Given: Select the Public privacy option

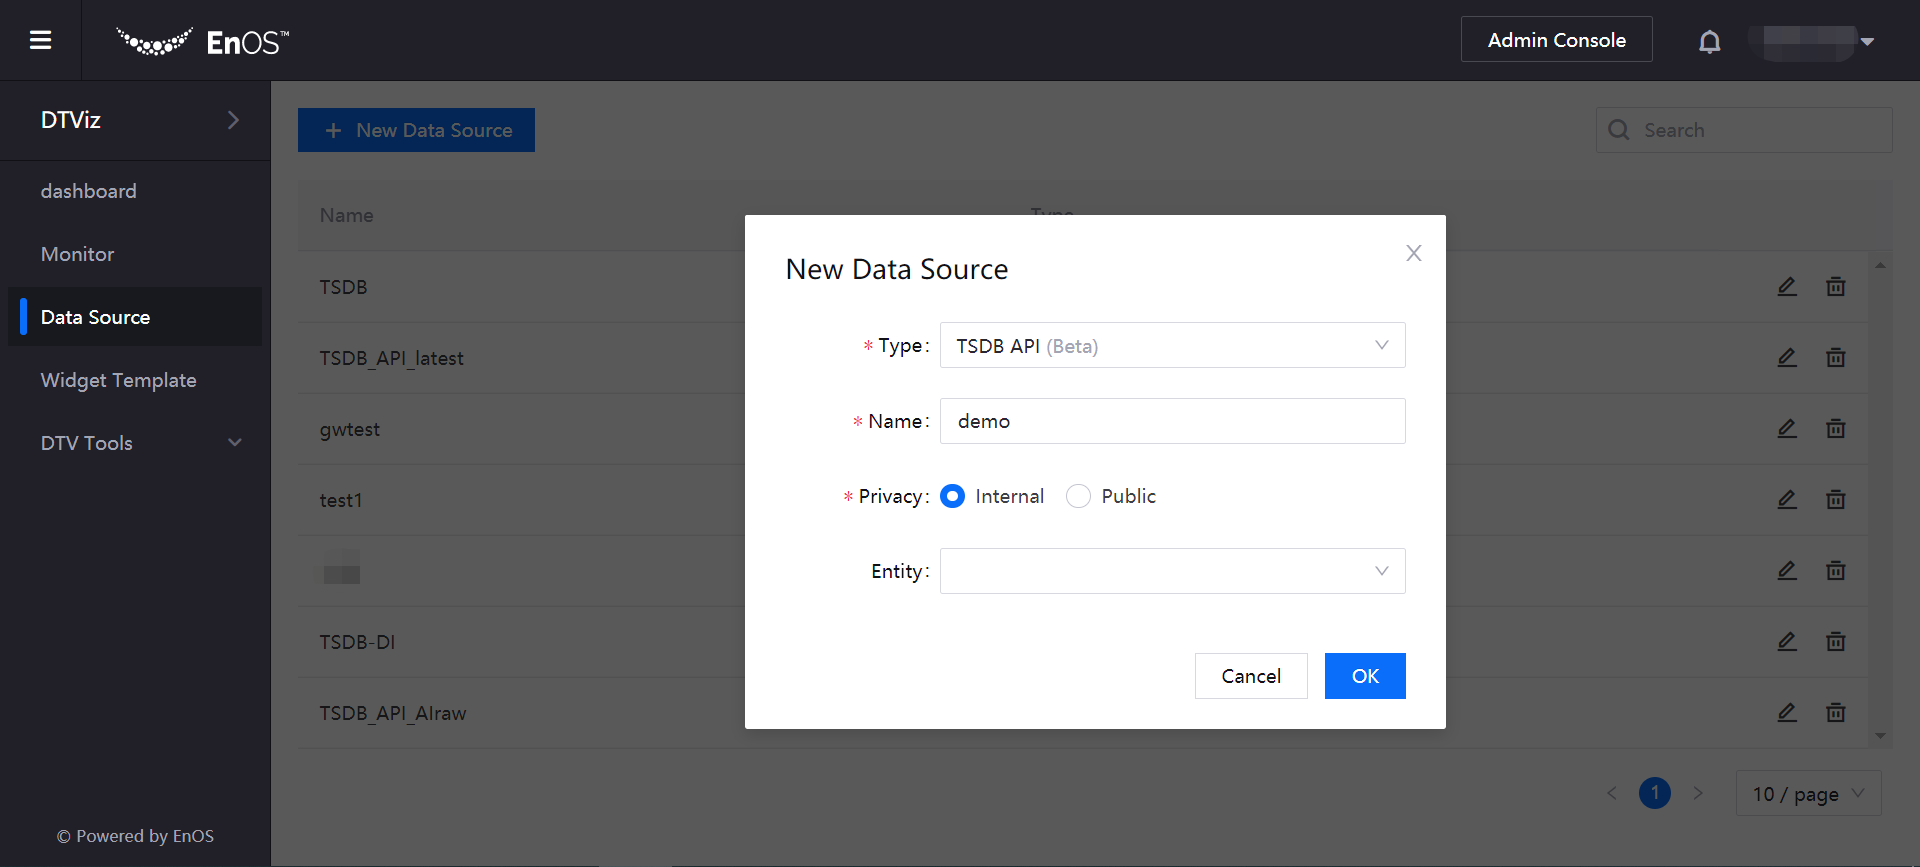Looking at the screenshot, I should (x=1078, y=496).
